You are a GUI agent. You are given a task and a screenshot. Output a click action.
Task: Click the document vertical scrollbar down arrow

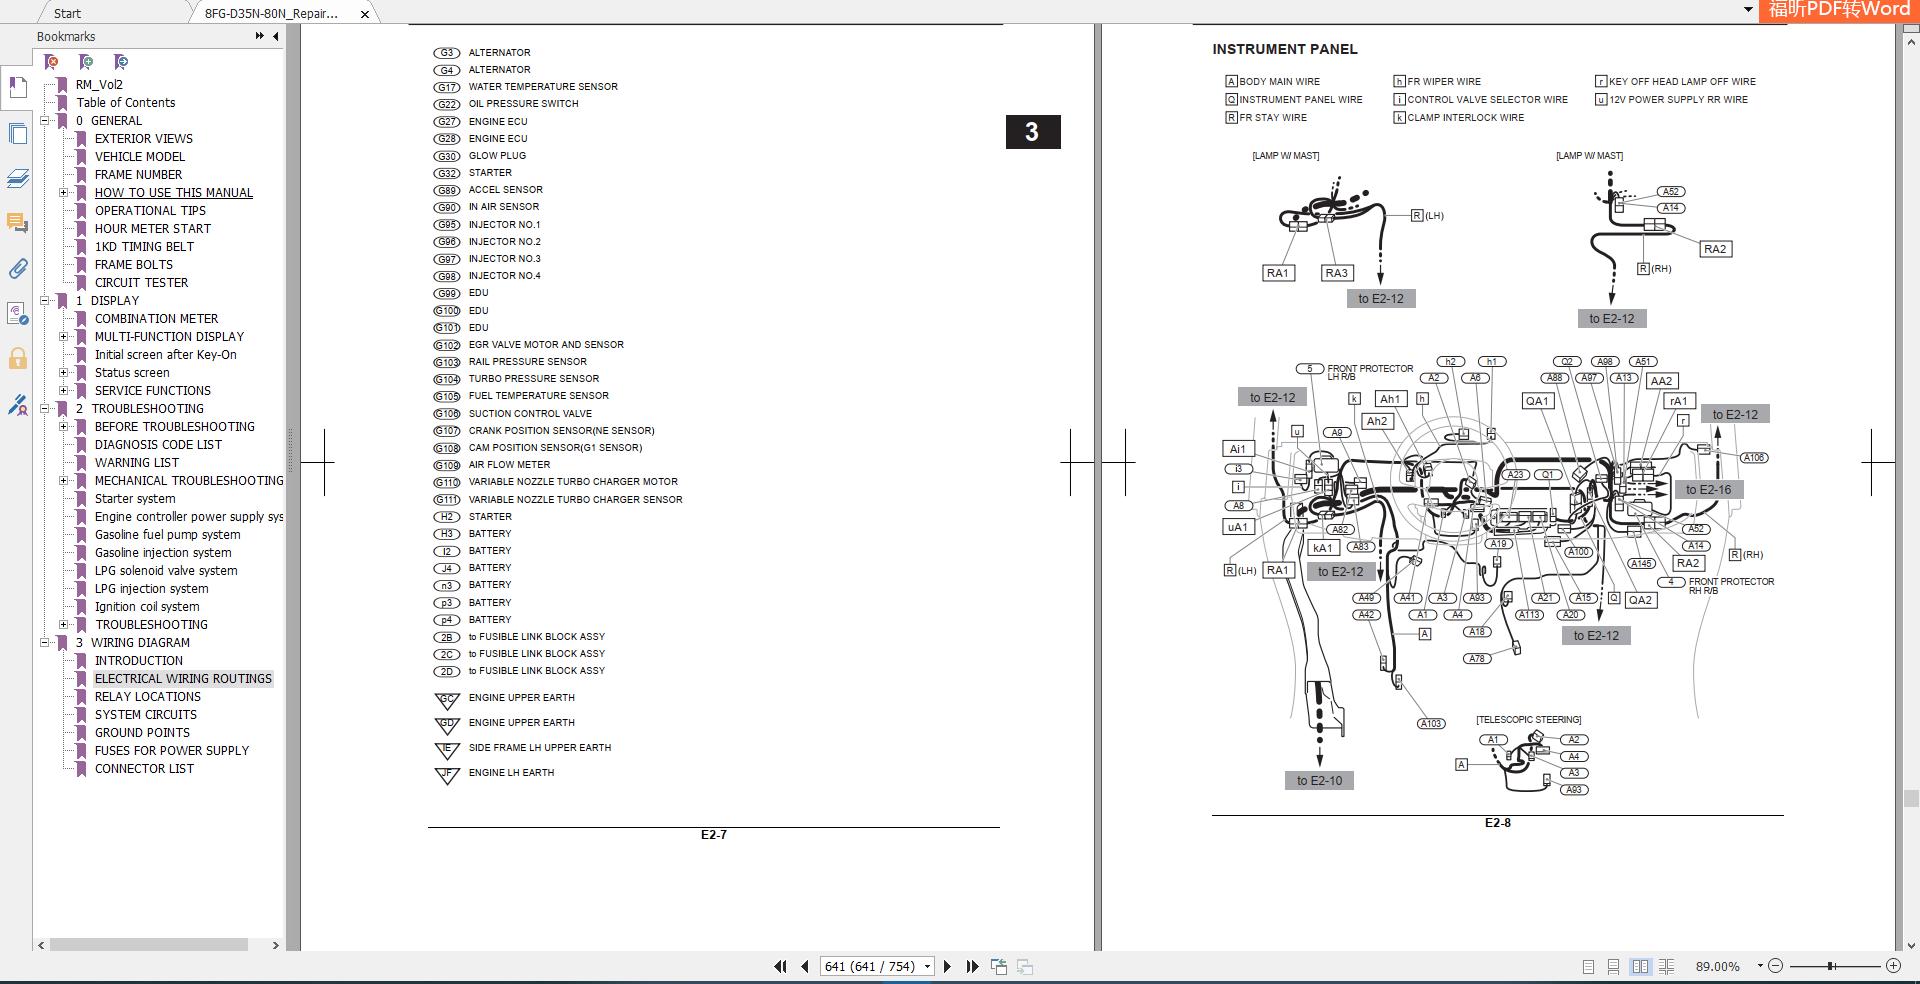pos(1910,944)
